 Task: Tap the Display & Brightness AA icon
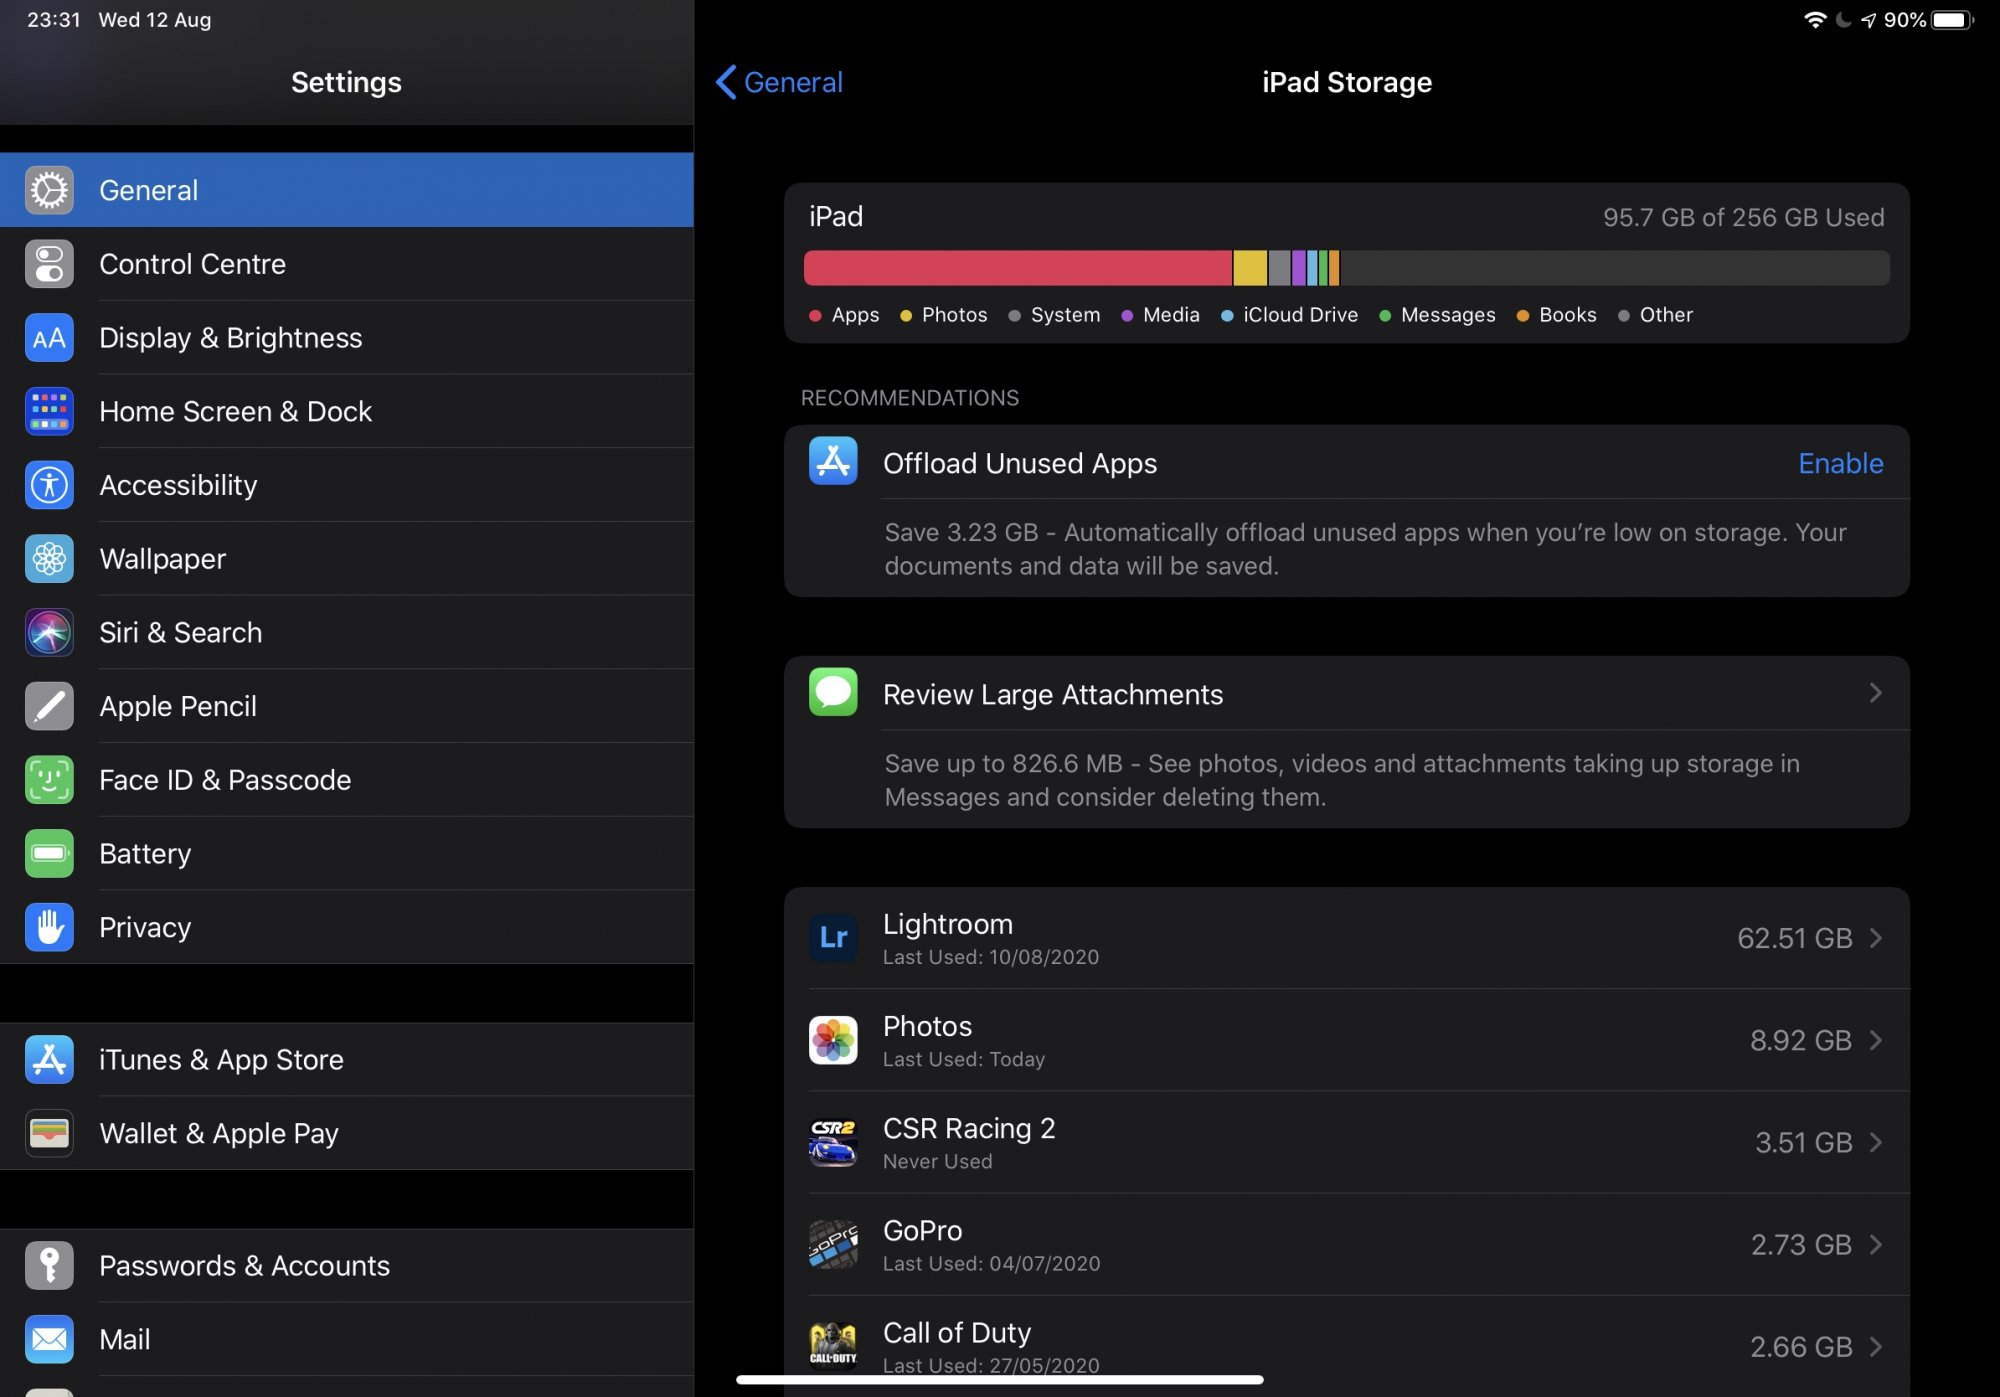49,338
